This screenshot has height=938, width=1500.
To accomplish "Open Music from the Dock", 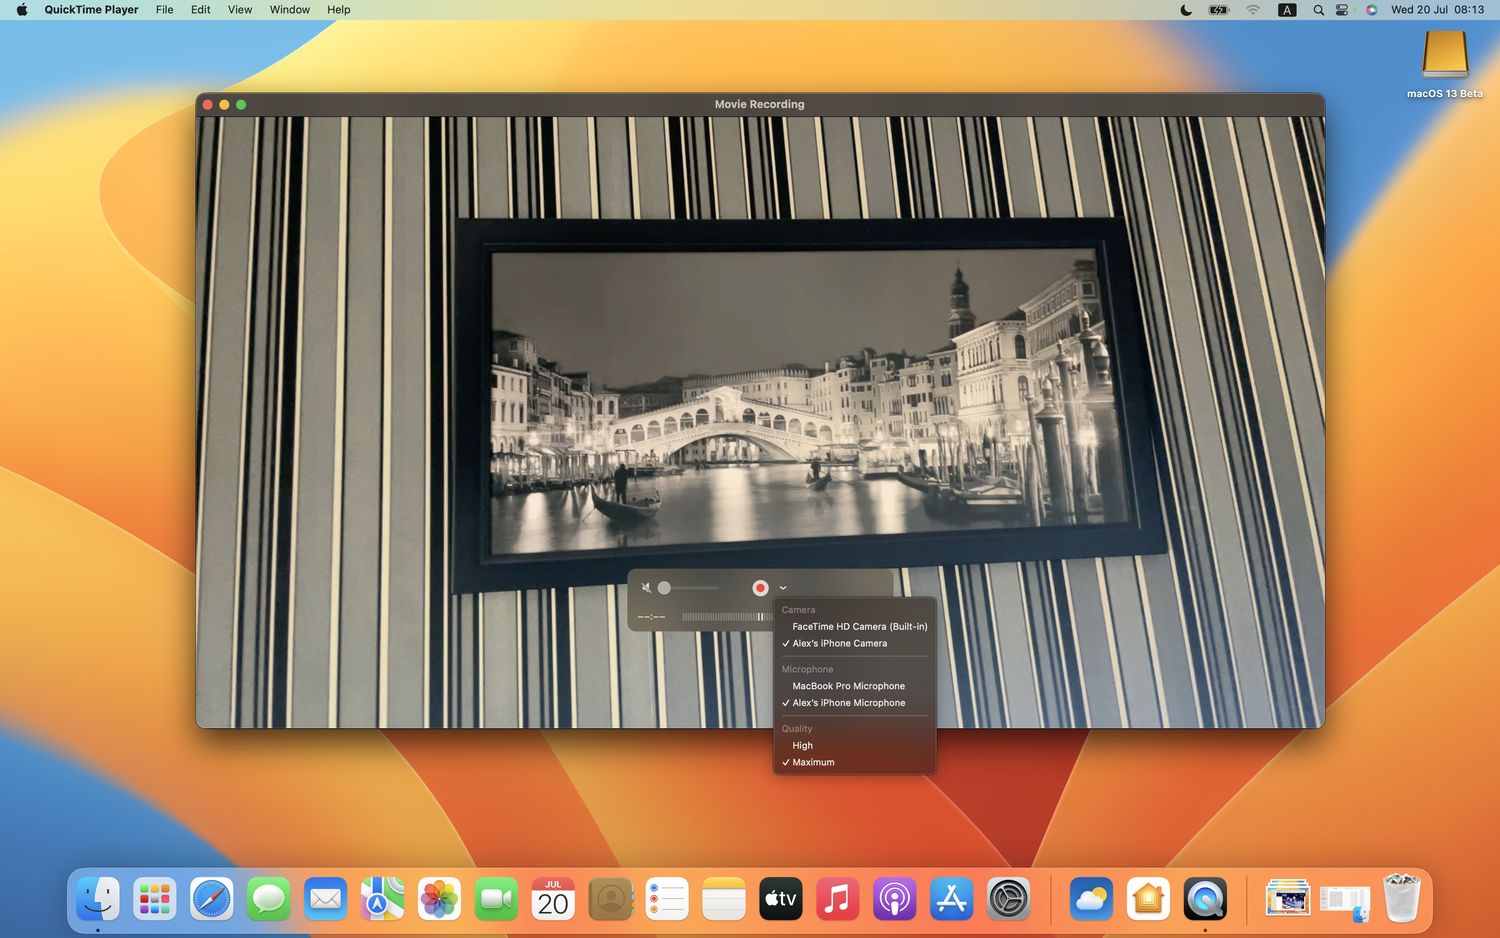I will tap(838, 899).
